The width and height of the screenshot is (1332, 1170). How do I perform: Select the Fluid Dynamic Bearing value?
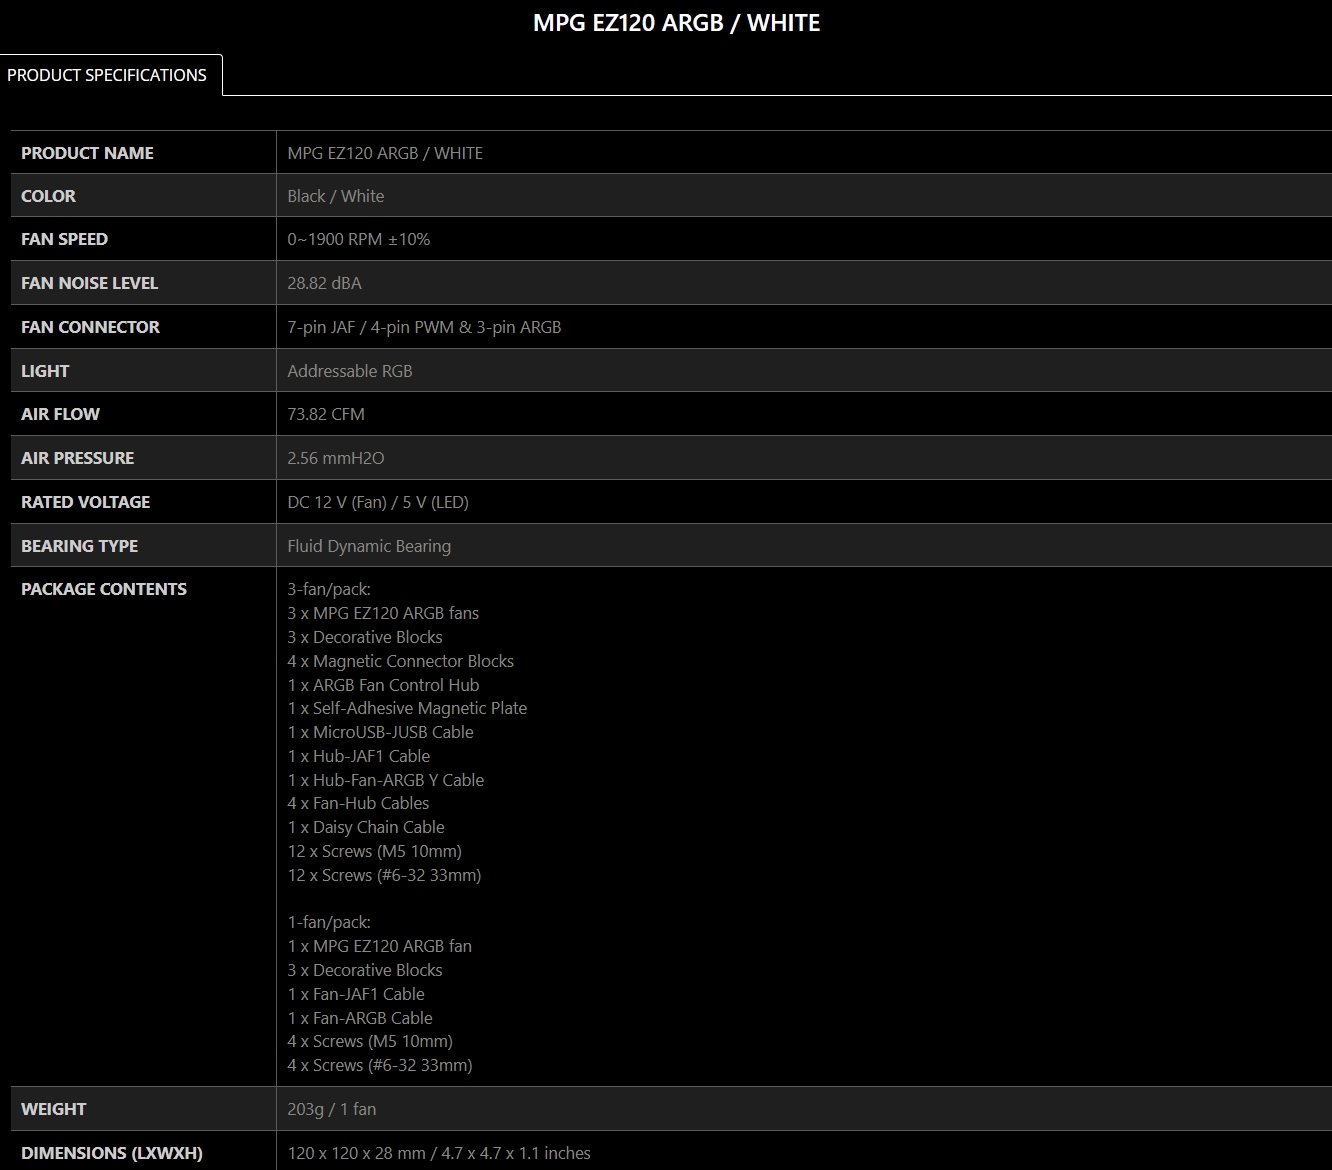(x=369, y=546)
